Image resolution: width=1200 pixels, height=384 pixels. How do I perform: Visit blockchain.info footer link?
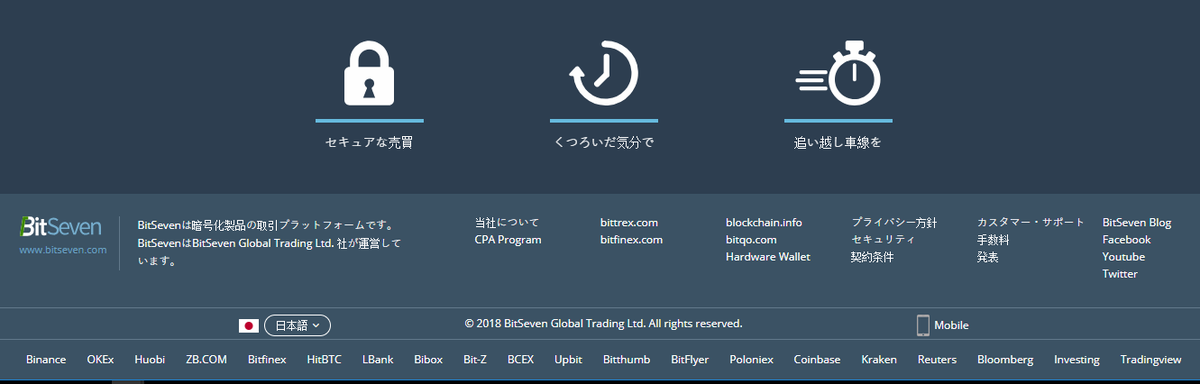pos(764,222)
